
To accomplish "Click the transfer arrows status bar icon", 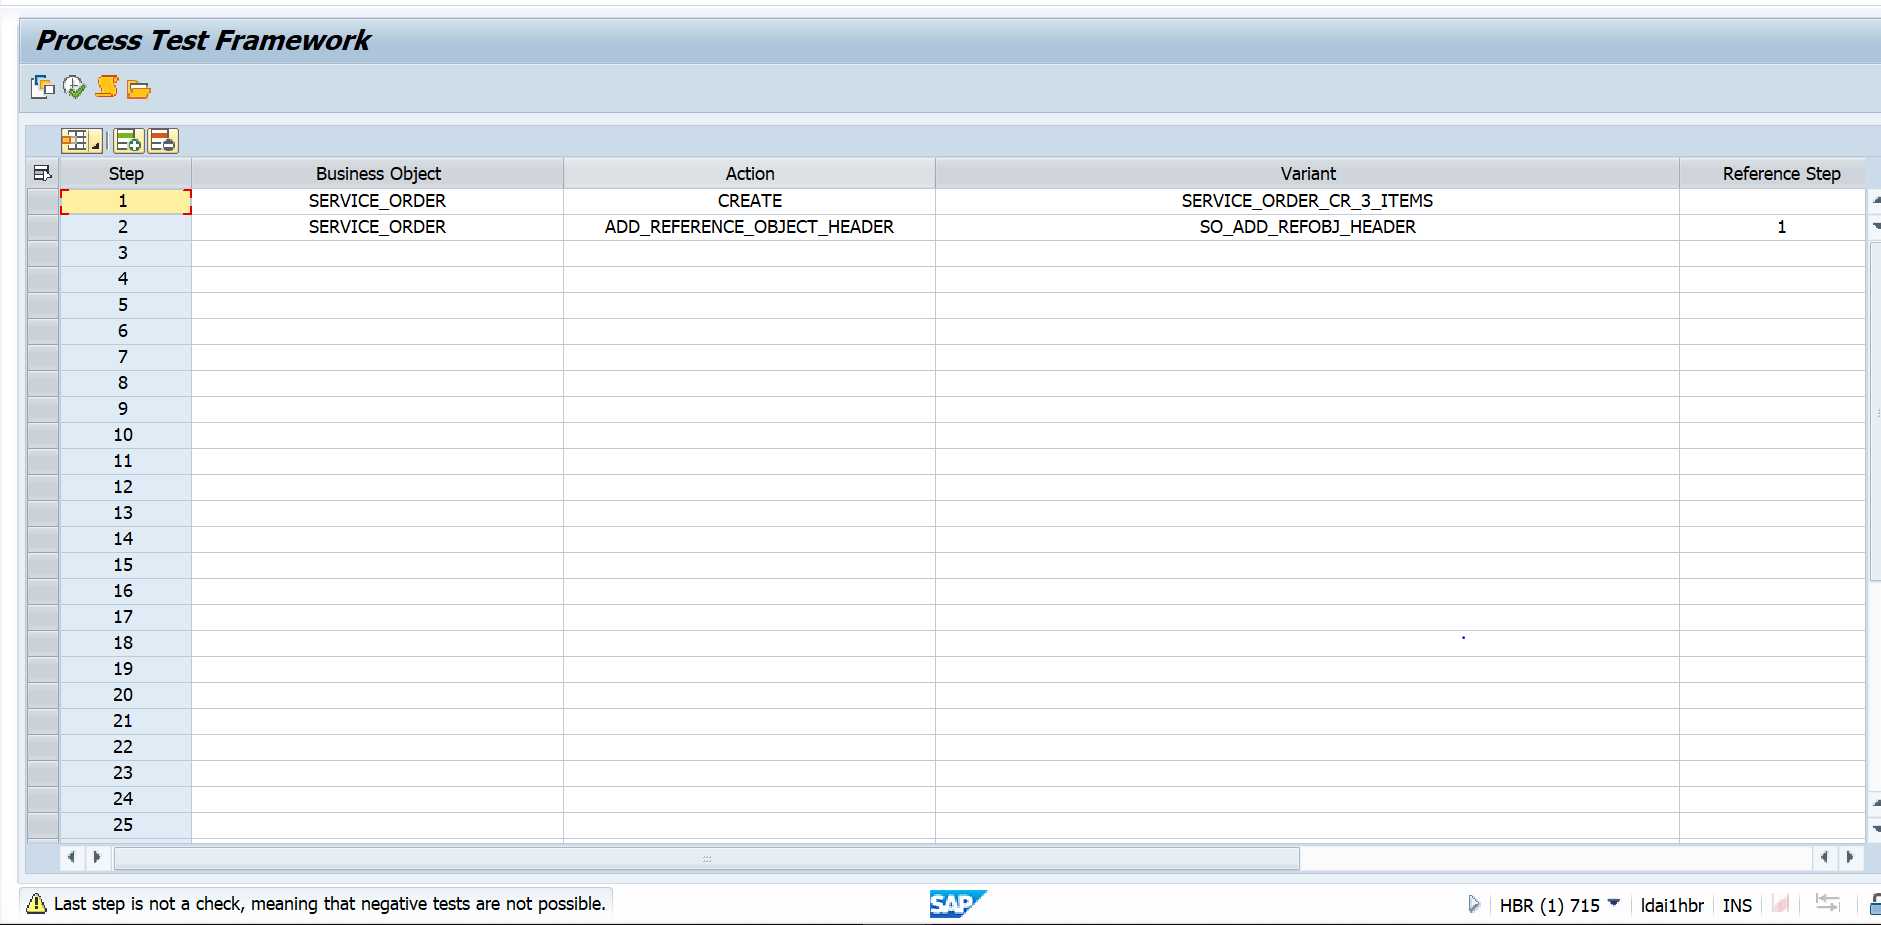I will point(1827,903).
